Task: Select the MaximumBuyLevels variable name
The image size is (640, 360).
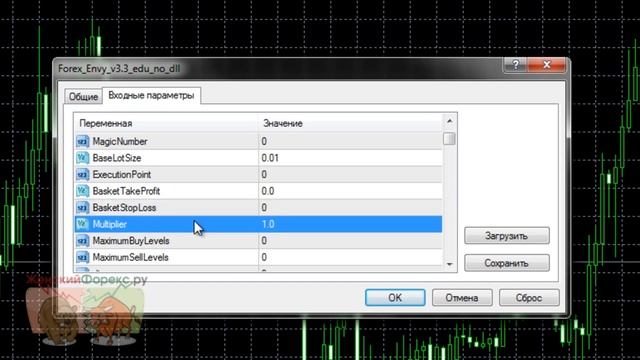Action: (x=131, y=241)
